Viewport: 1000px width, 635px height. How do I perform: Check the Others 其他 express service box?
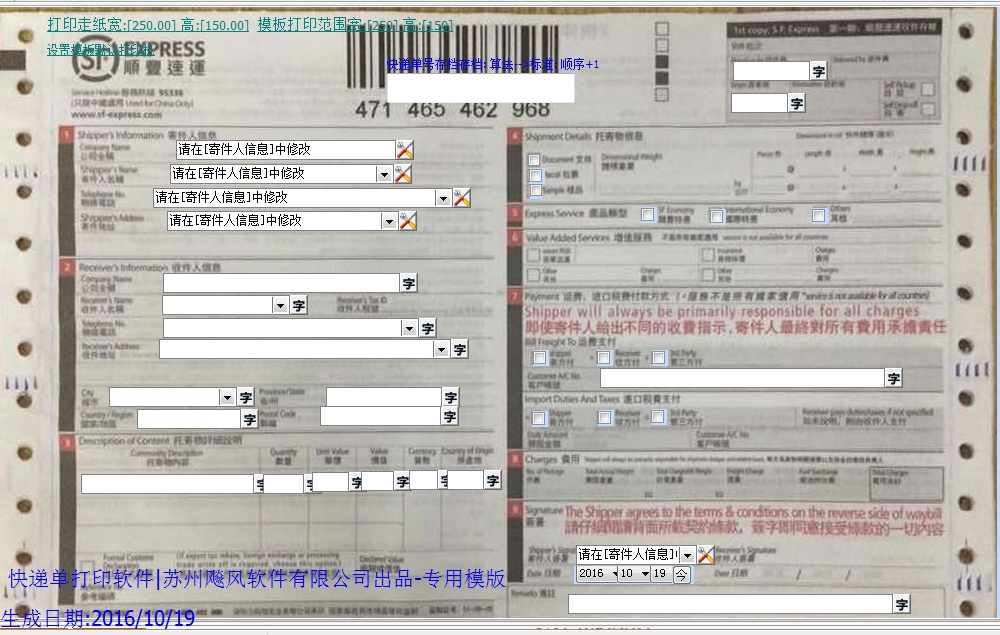819,215
